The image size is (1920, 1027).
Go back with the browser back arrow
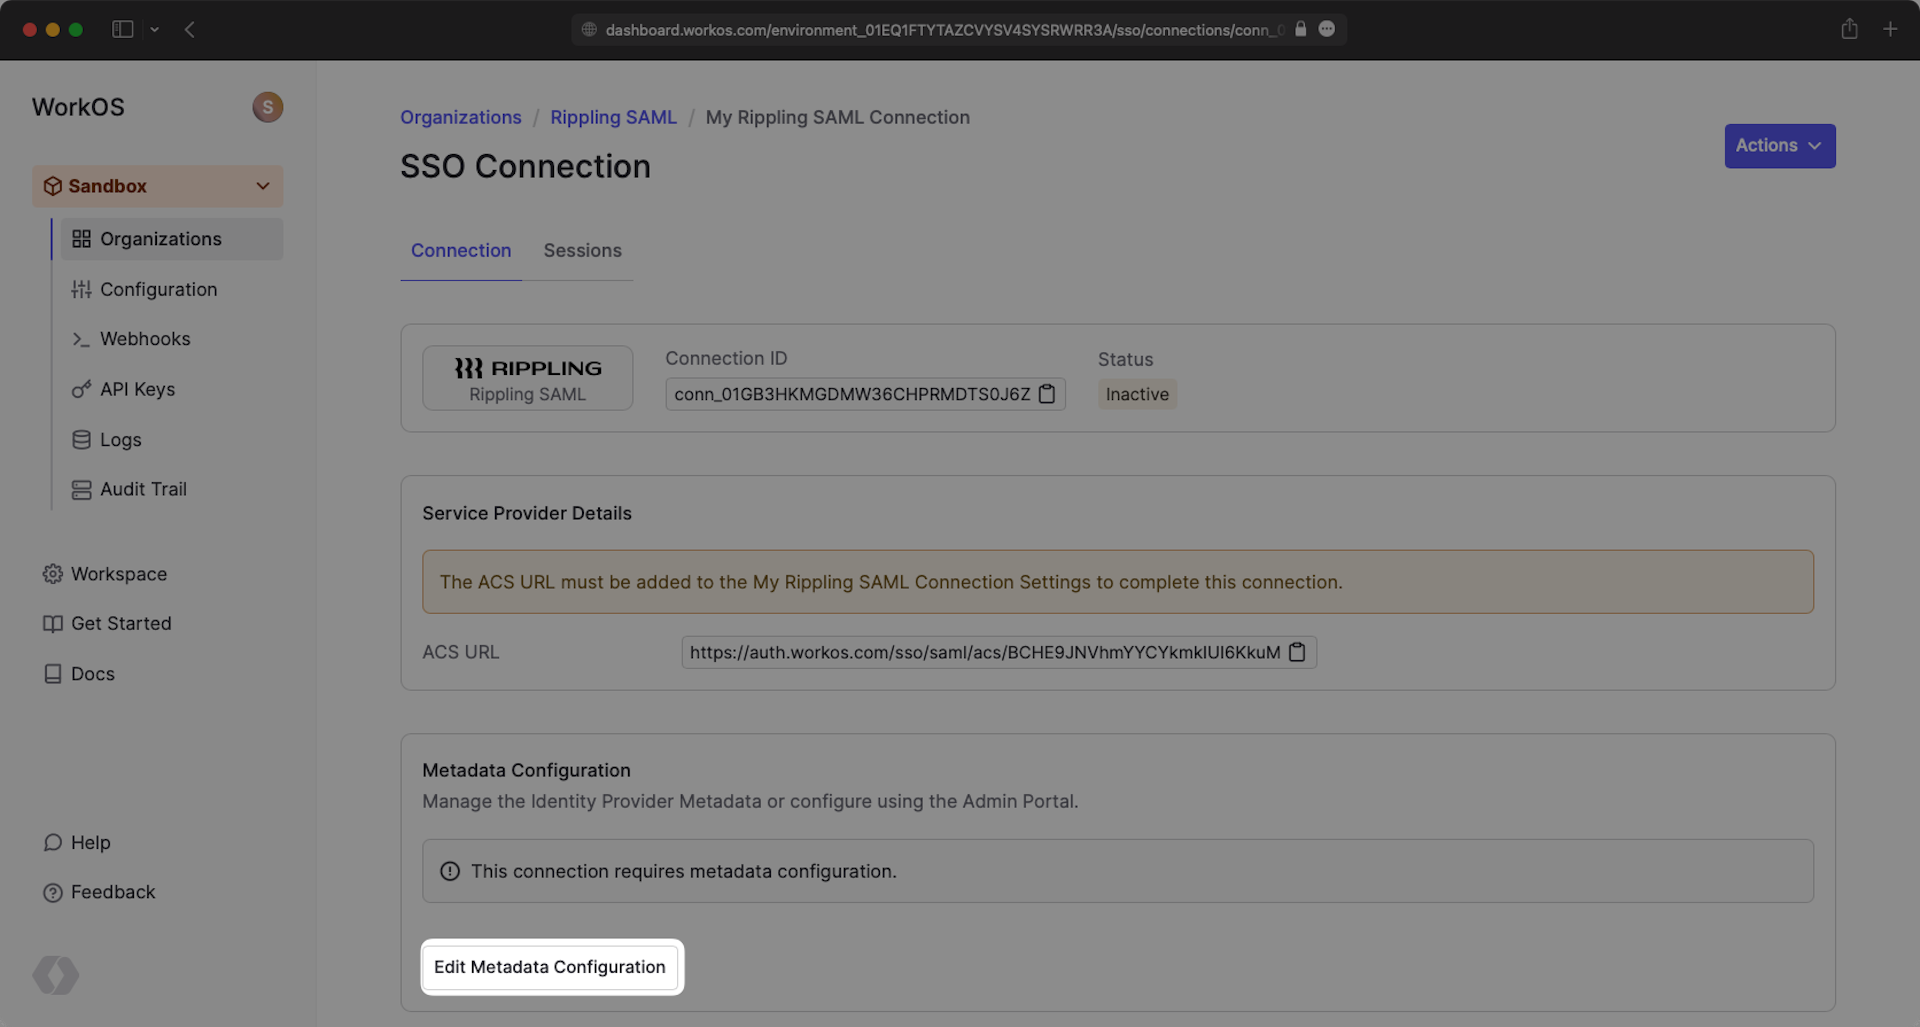pyautogui.click(x=190, y=29)
